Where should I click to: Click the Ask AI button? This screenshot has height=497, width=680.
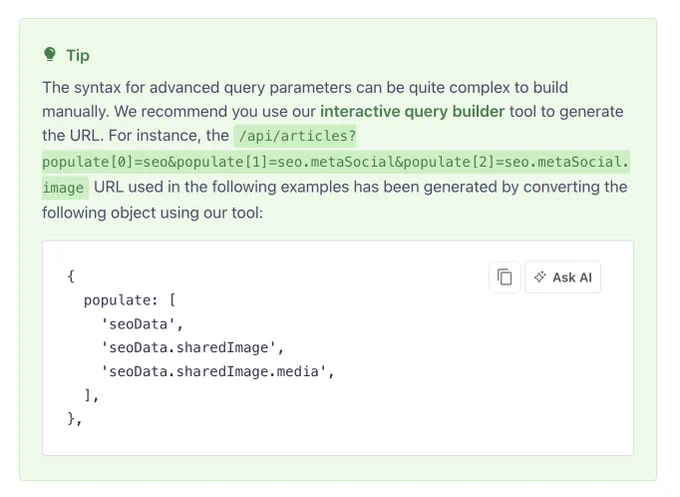point(562,277)
